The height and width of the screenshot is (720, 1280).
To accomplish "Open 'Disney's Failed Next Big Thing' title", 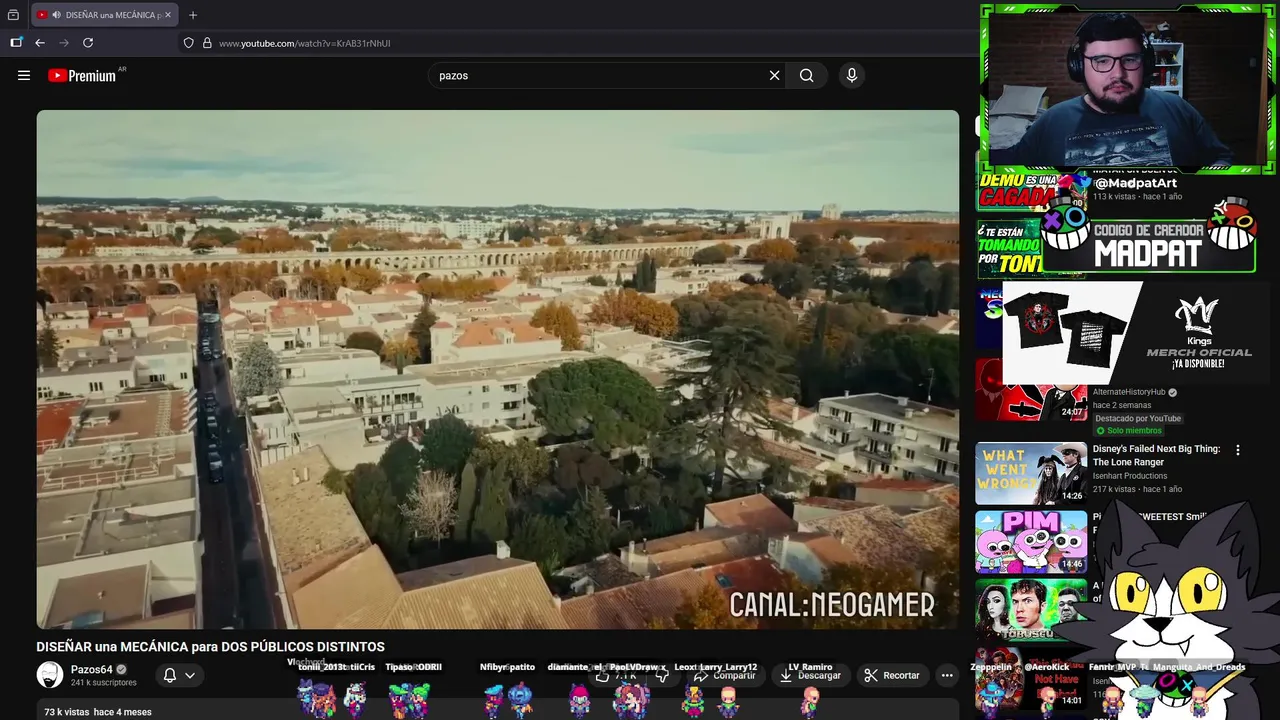I will point(1156,455).
